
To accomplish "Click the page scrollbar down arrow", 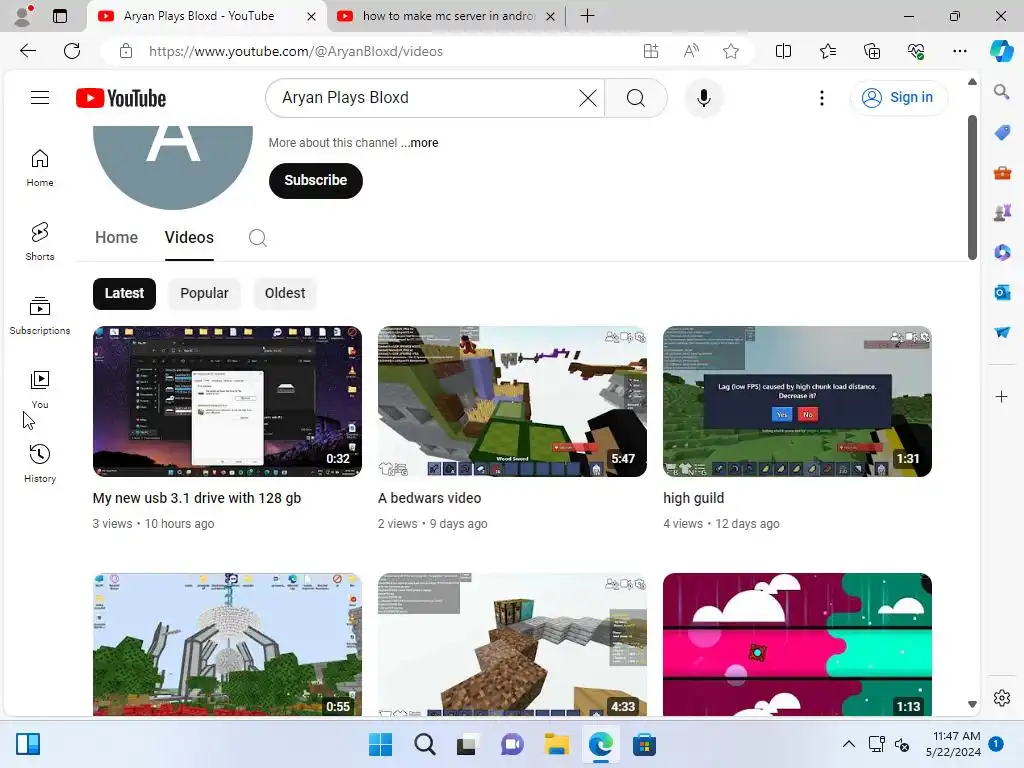I will point(972,705).
